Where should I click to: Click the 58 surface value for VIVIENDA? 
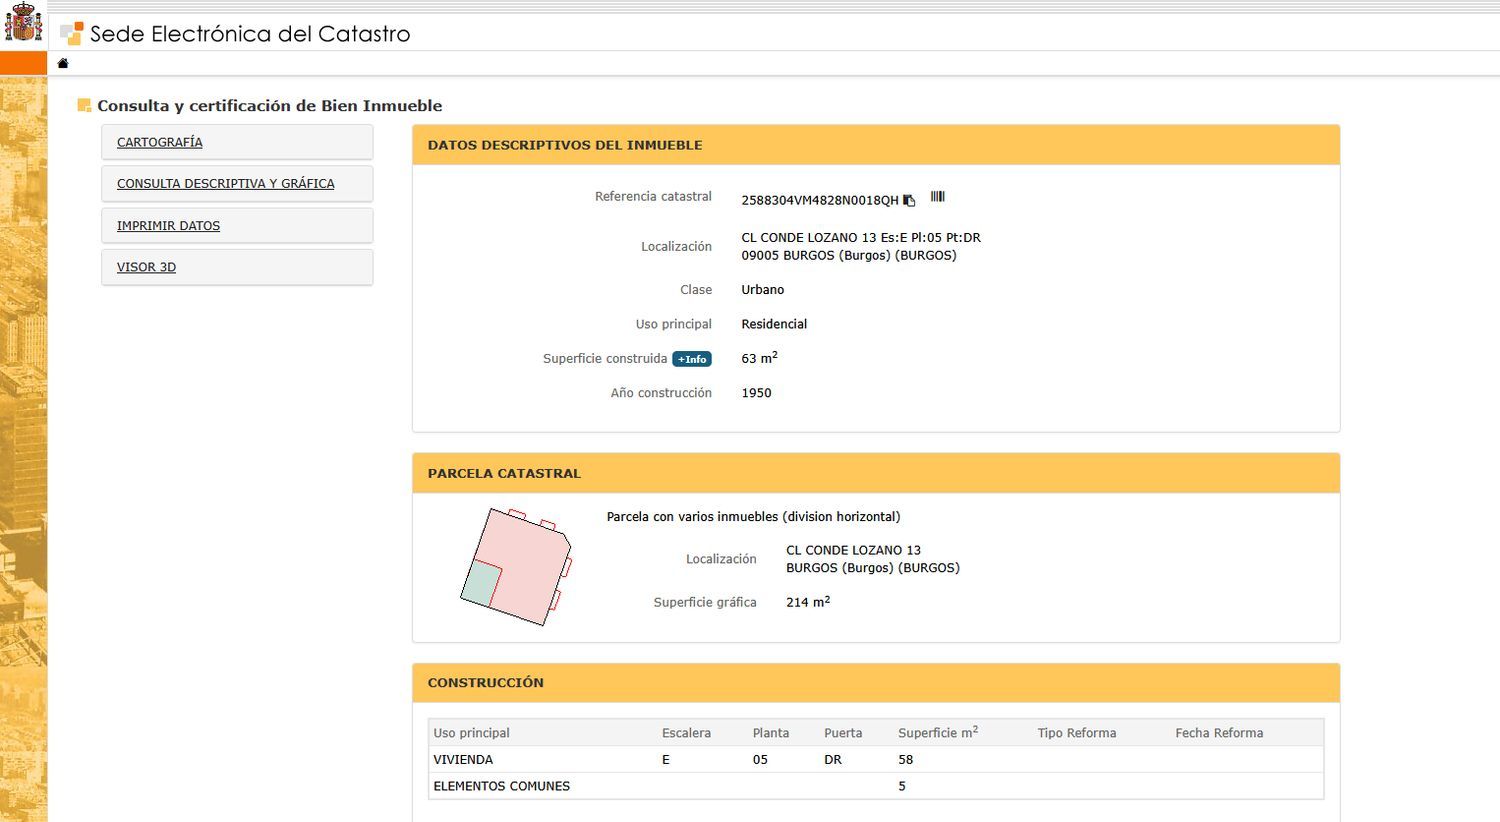coord(906,760)
